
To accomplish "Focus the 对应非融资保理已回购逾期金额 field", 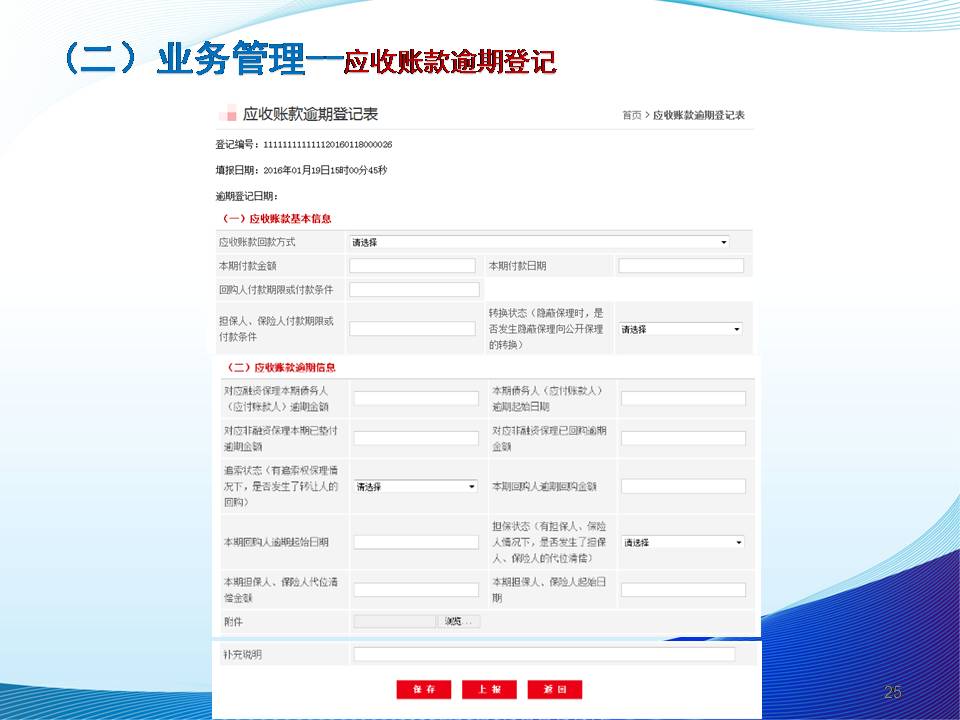I will (x=683, y=438).
